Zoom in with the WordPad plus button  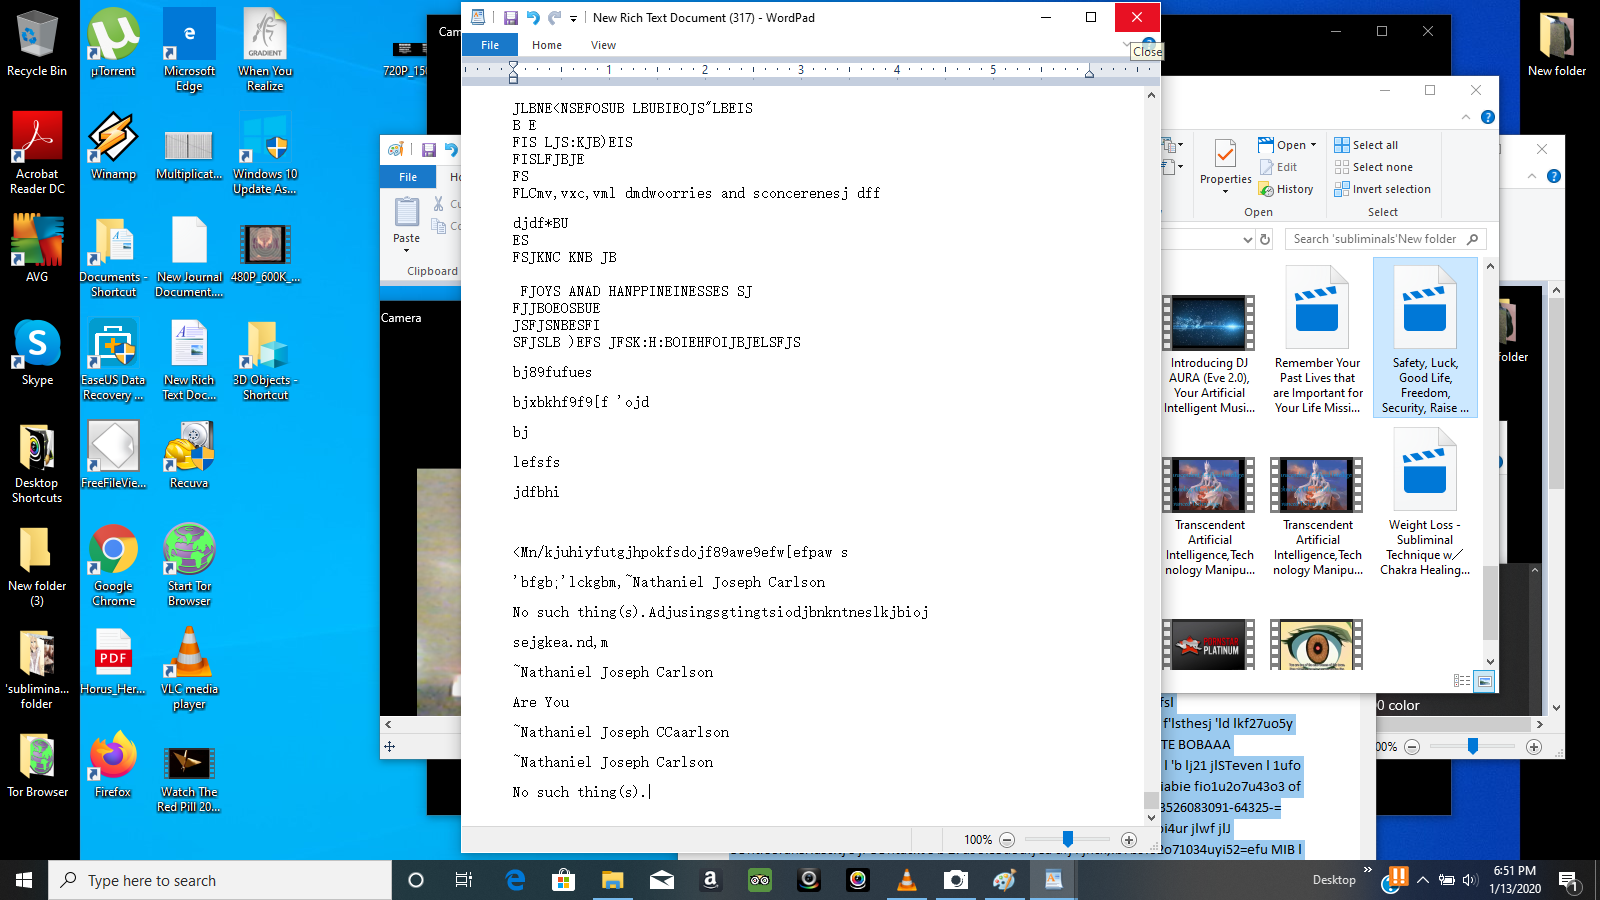point(1129,840)
